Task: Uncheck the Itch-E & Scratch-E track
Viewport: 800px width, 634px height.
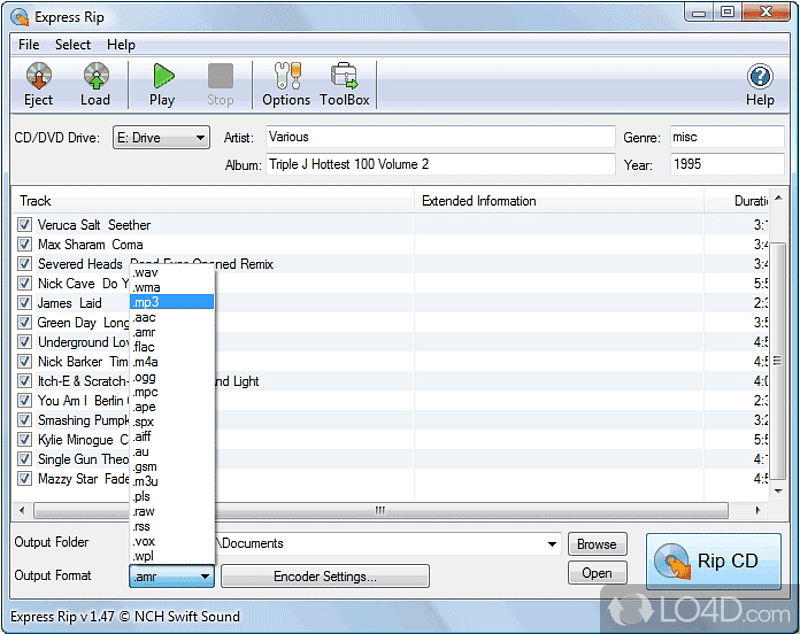Action: click(x=24, y=381)
